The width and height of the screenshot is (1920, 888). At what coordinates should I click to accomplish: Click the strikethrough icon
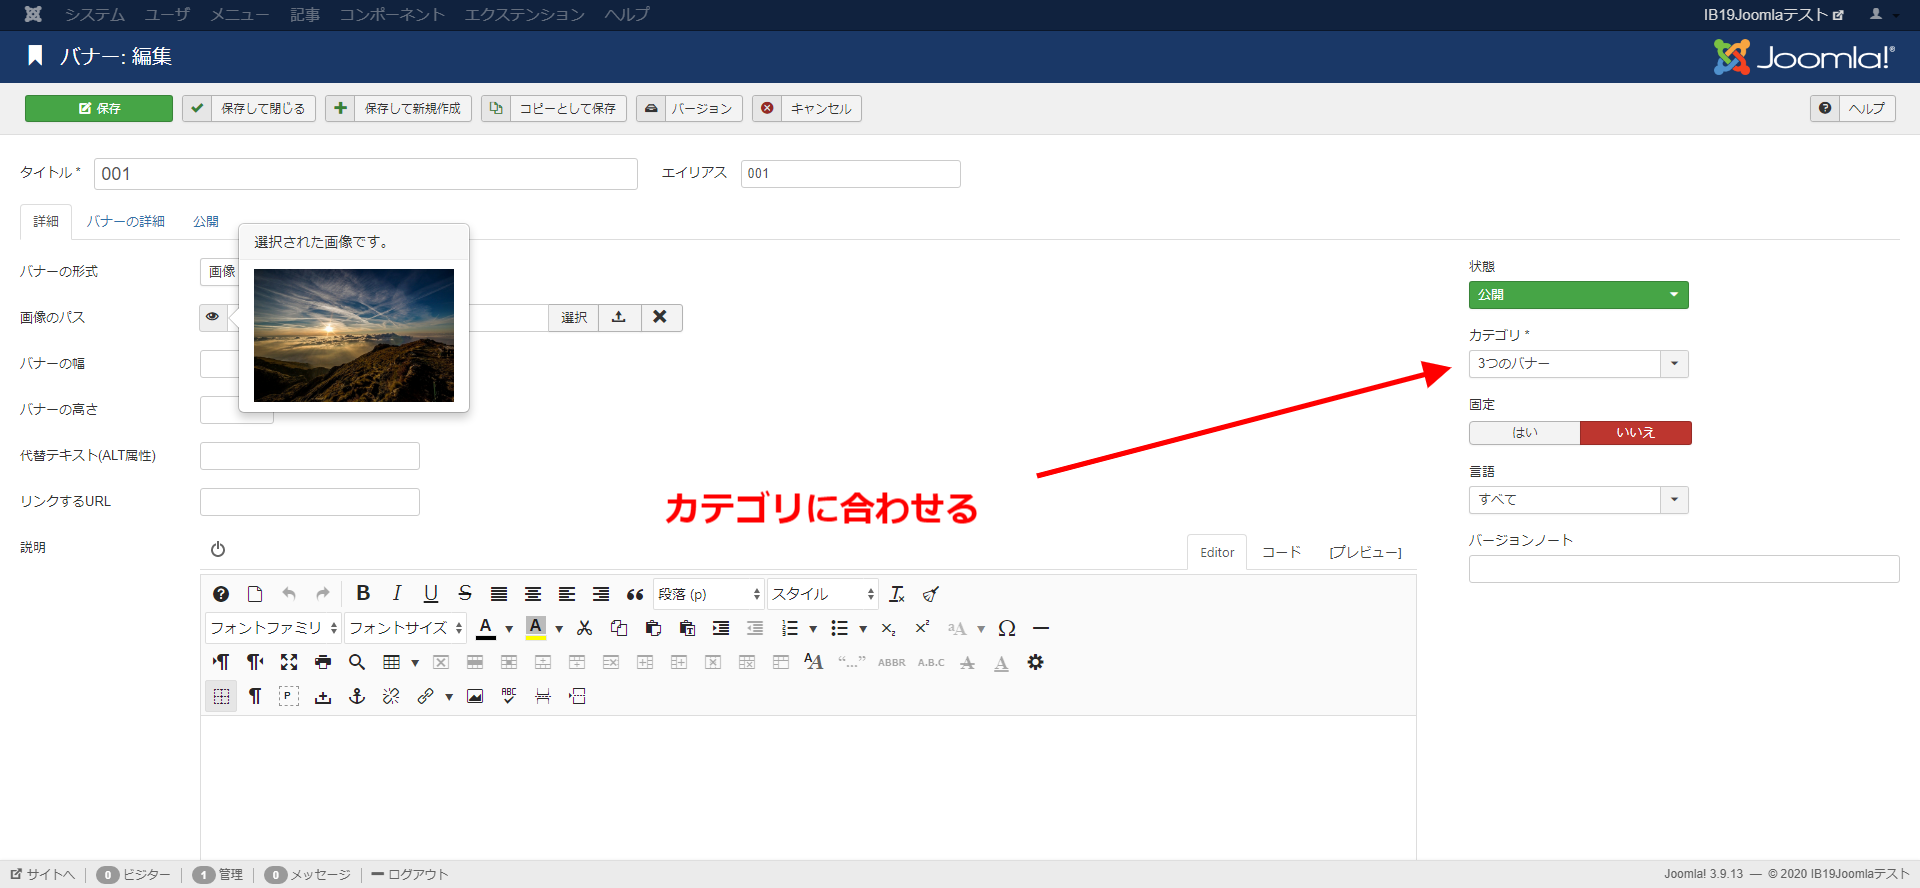465,594
